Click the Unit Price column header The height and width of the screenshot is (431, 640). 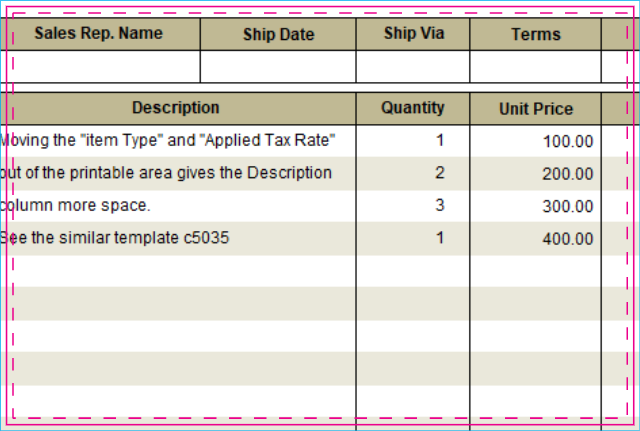[535, 109]
